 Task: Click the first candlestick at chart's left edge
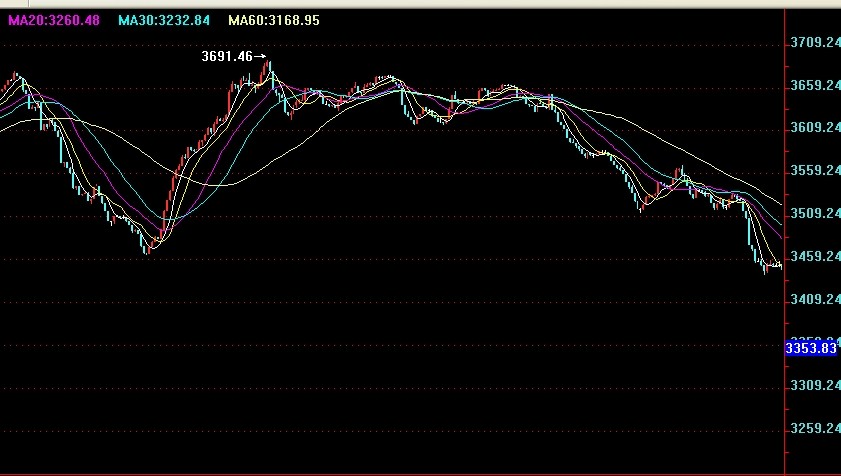(3, 90)
